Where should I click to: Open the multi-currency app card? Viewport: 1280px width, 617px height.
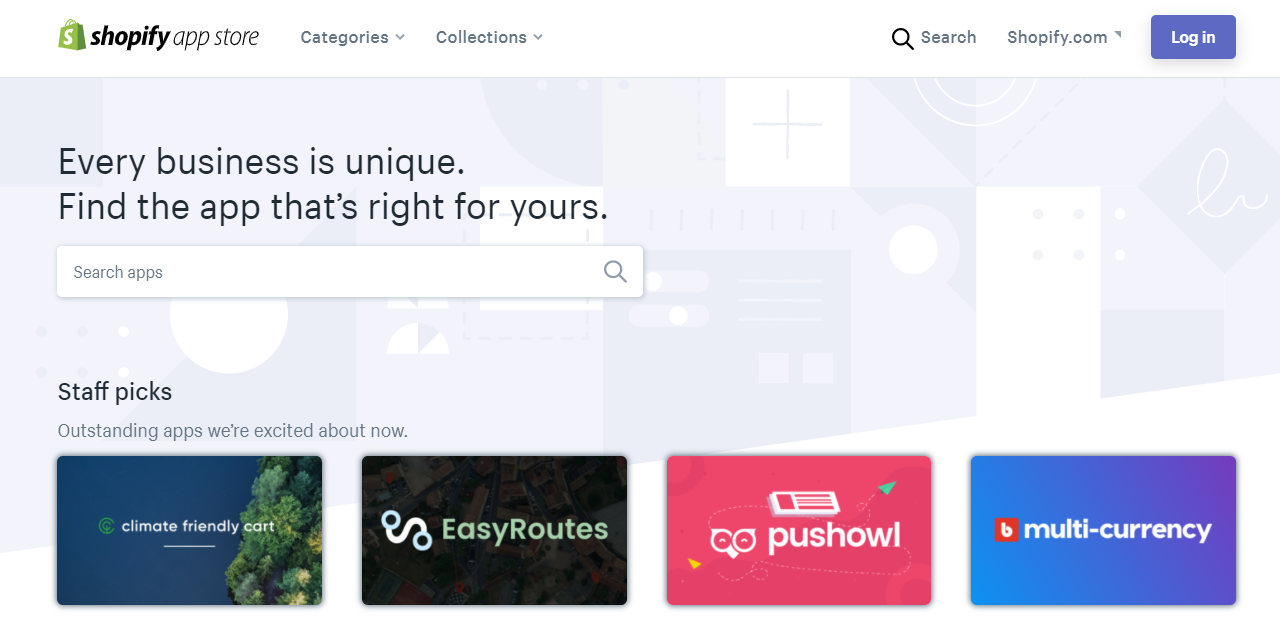tap(1103, 530)
